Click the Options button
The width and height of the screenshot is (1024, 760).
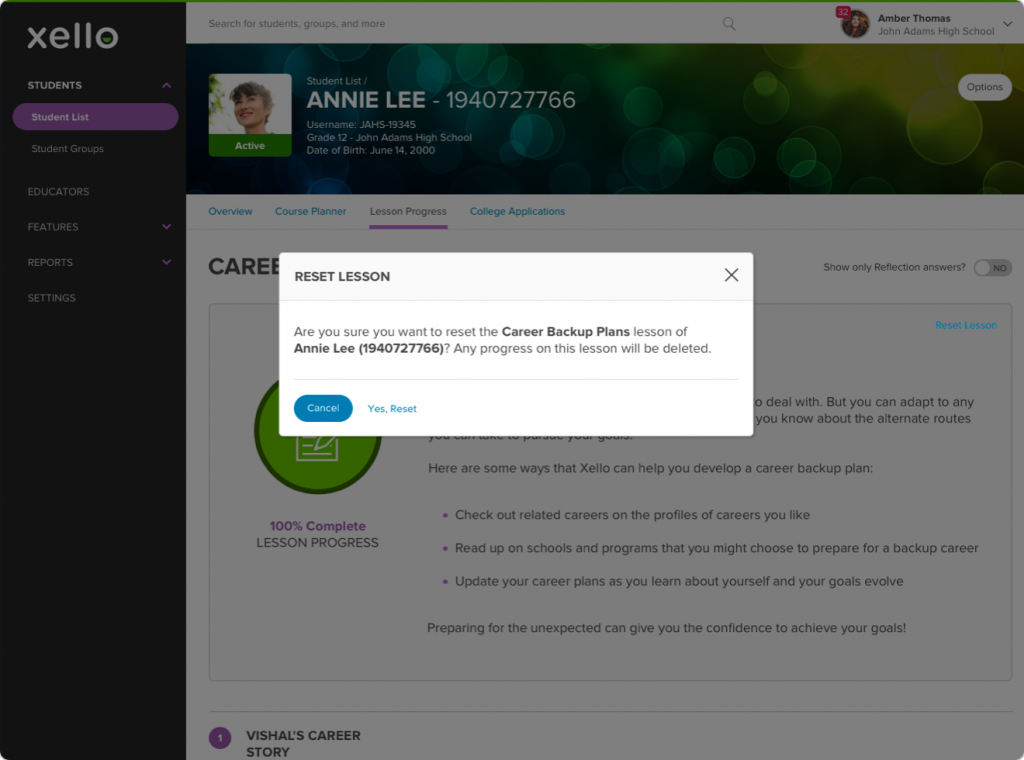984,87
